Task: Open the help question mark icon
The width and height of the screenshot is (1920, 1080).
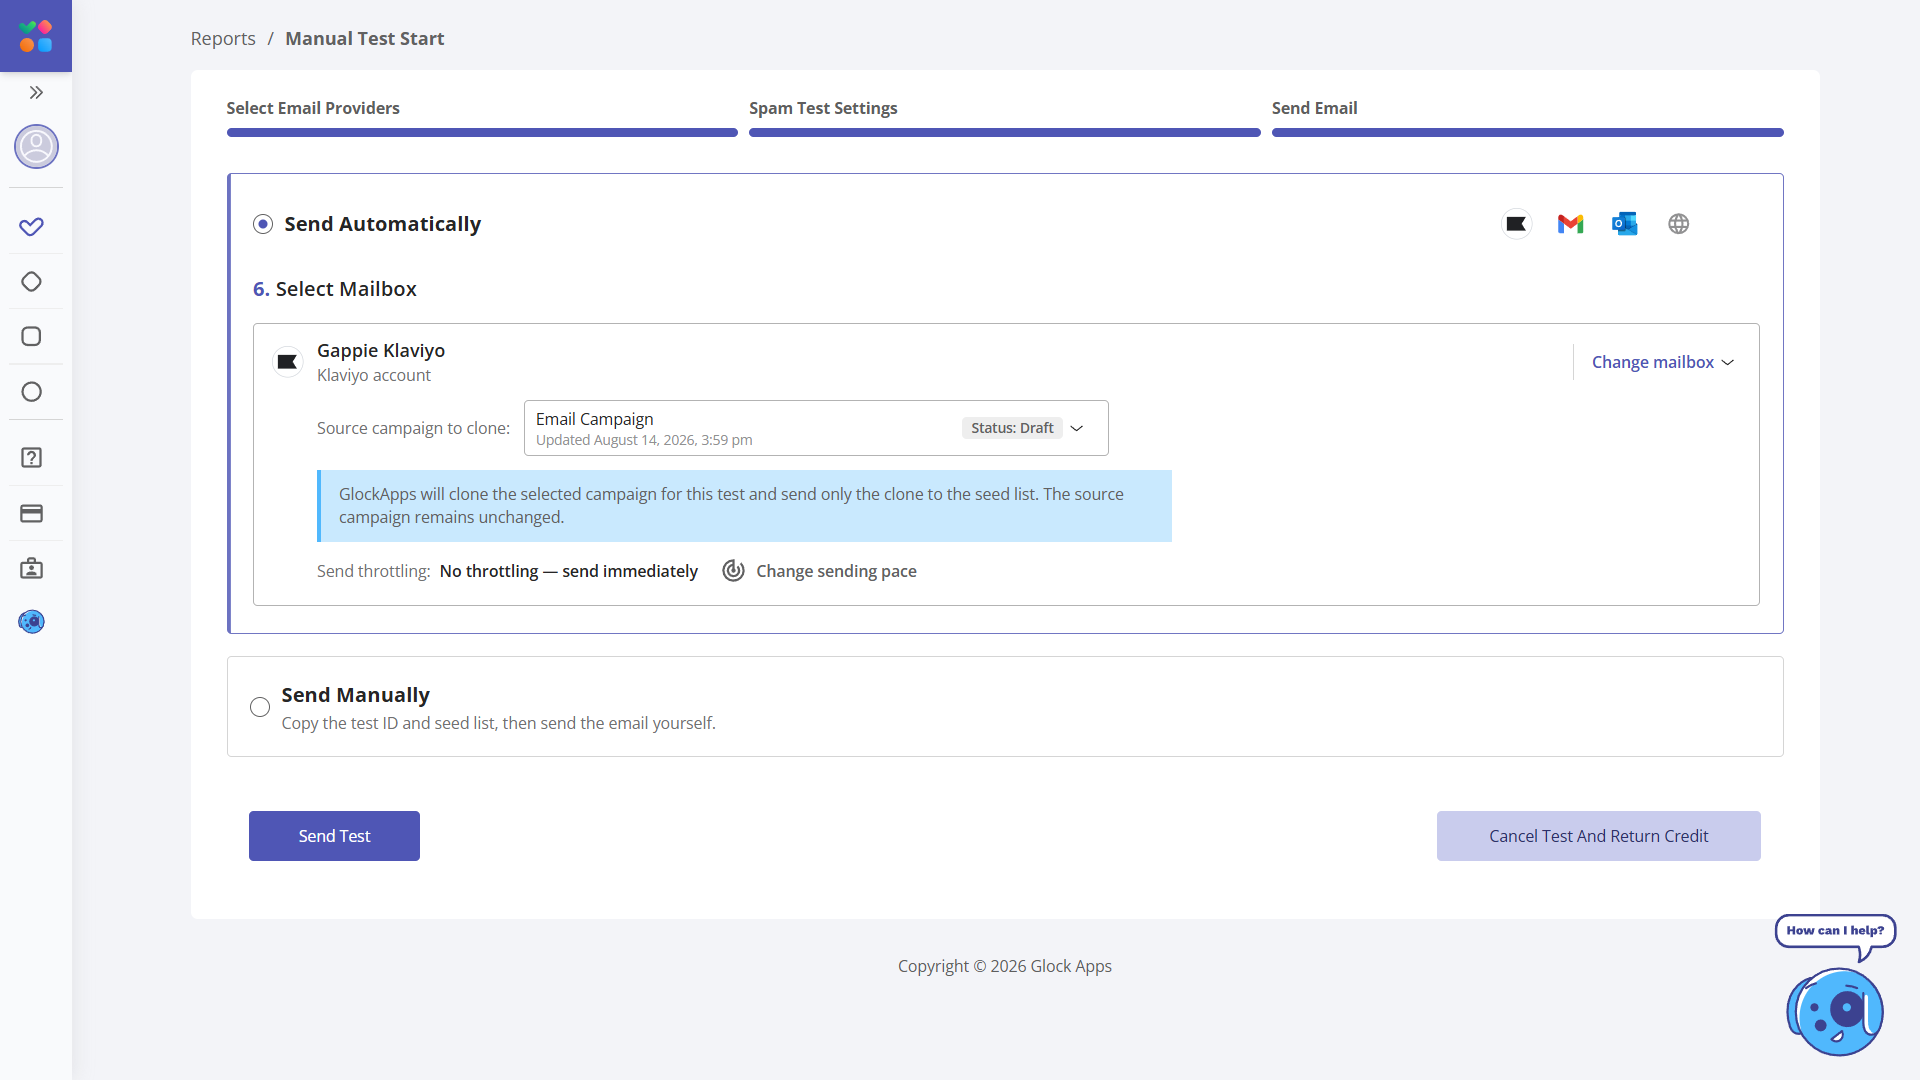Action: (31, 458)
